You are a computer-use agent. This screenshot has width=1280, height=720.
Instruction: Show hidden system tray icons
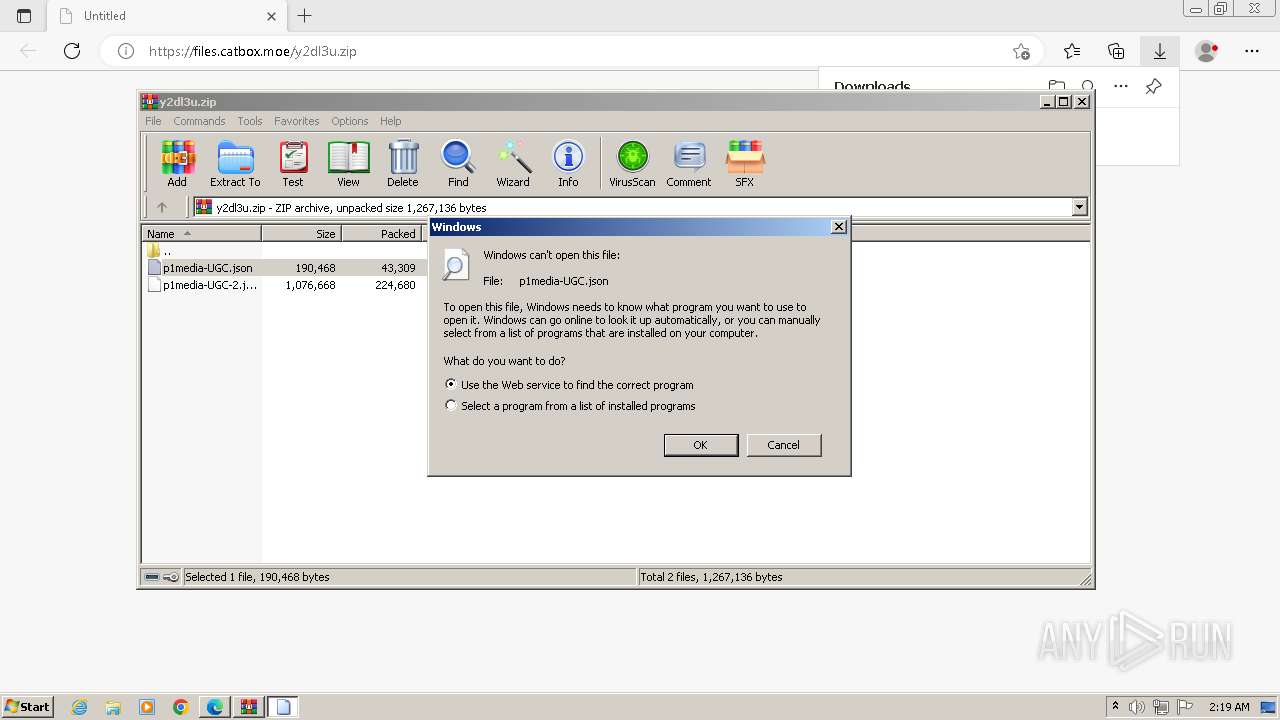pyautogui.click(x=1115, y=707)
